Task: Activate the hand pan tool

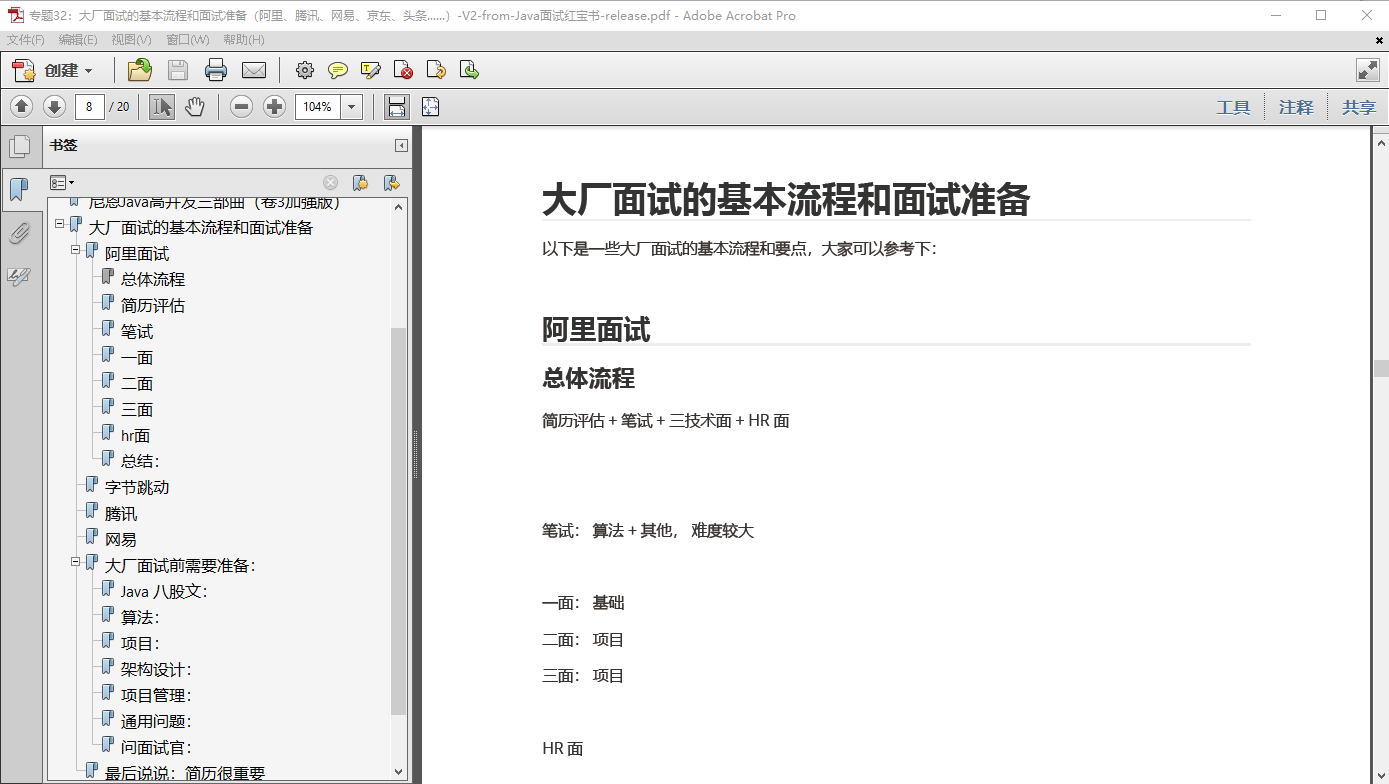Action: click(x=194, y=106)
